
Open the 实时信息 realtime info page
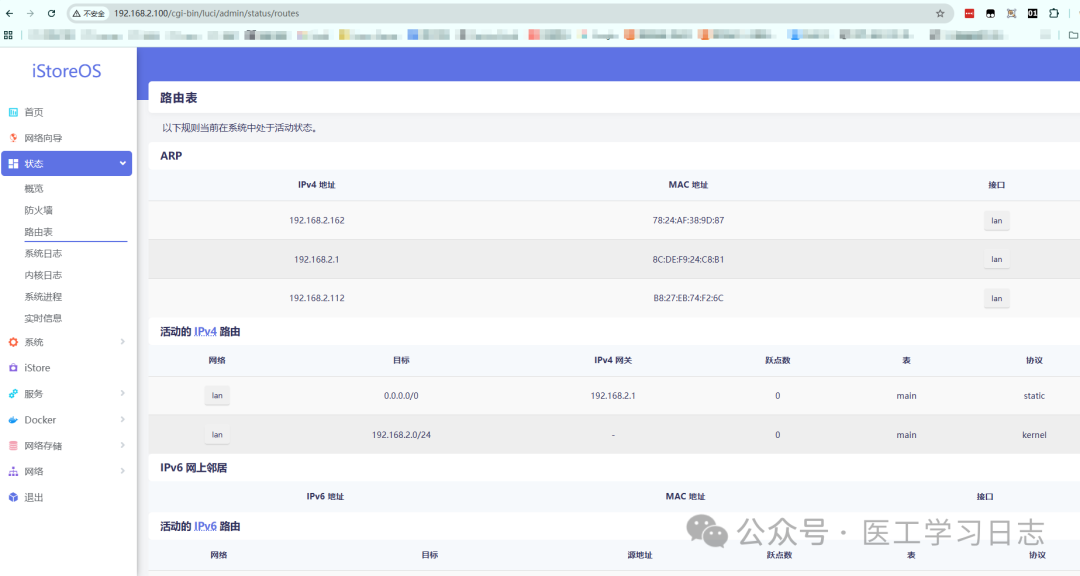pyautogui.click(x=43, y=318)
